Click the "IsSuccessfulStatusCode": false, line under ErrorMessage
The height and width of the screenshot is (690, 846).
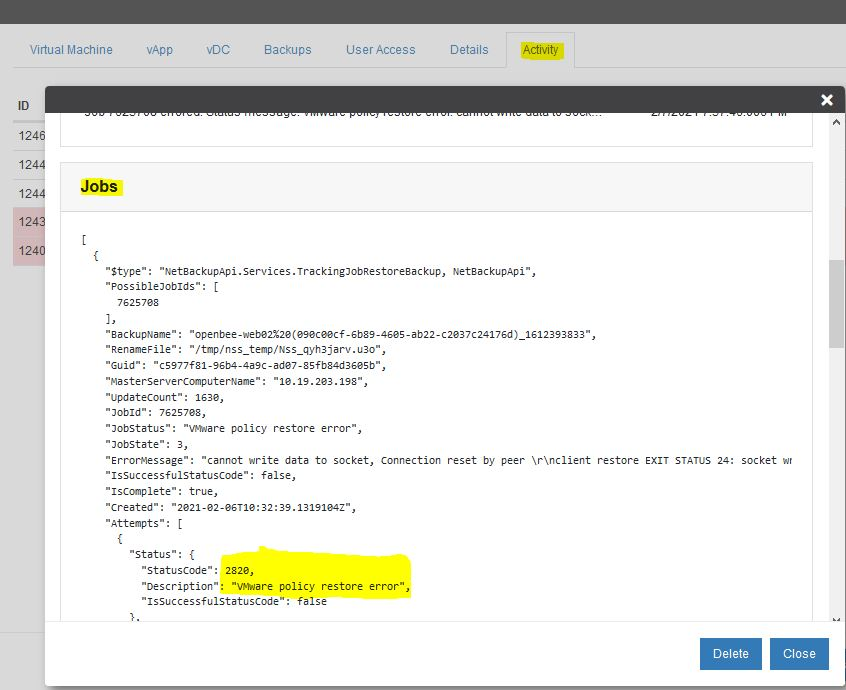[201, 475]
